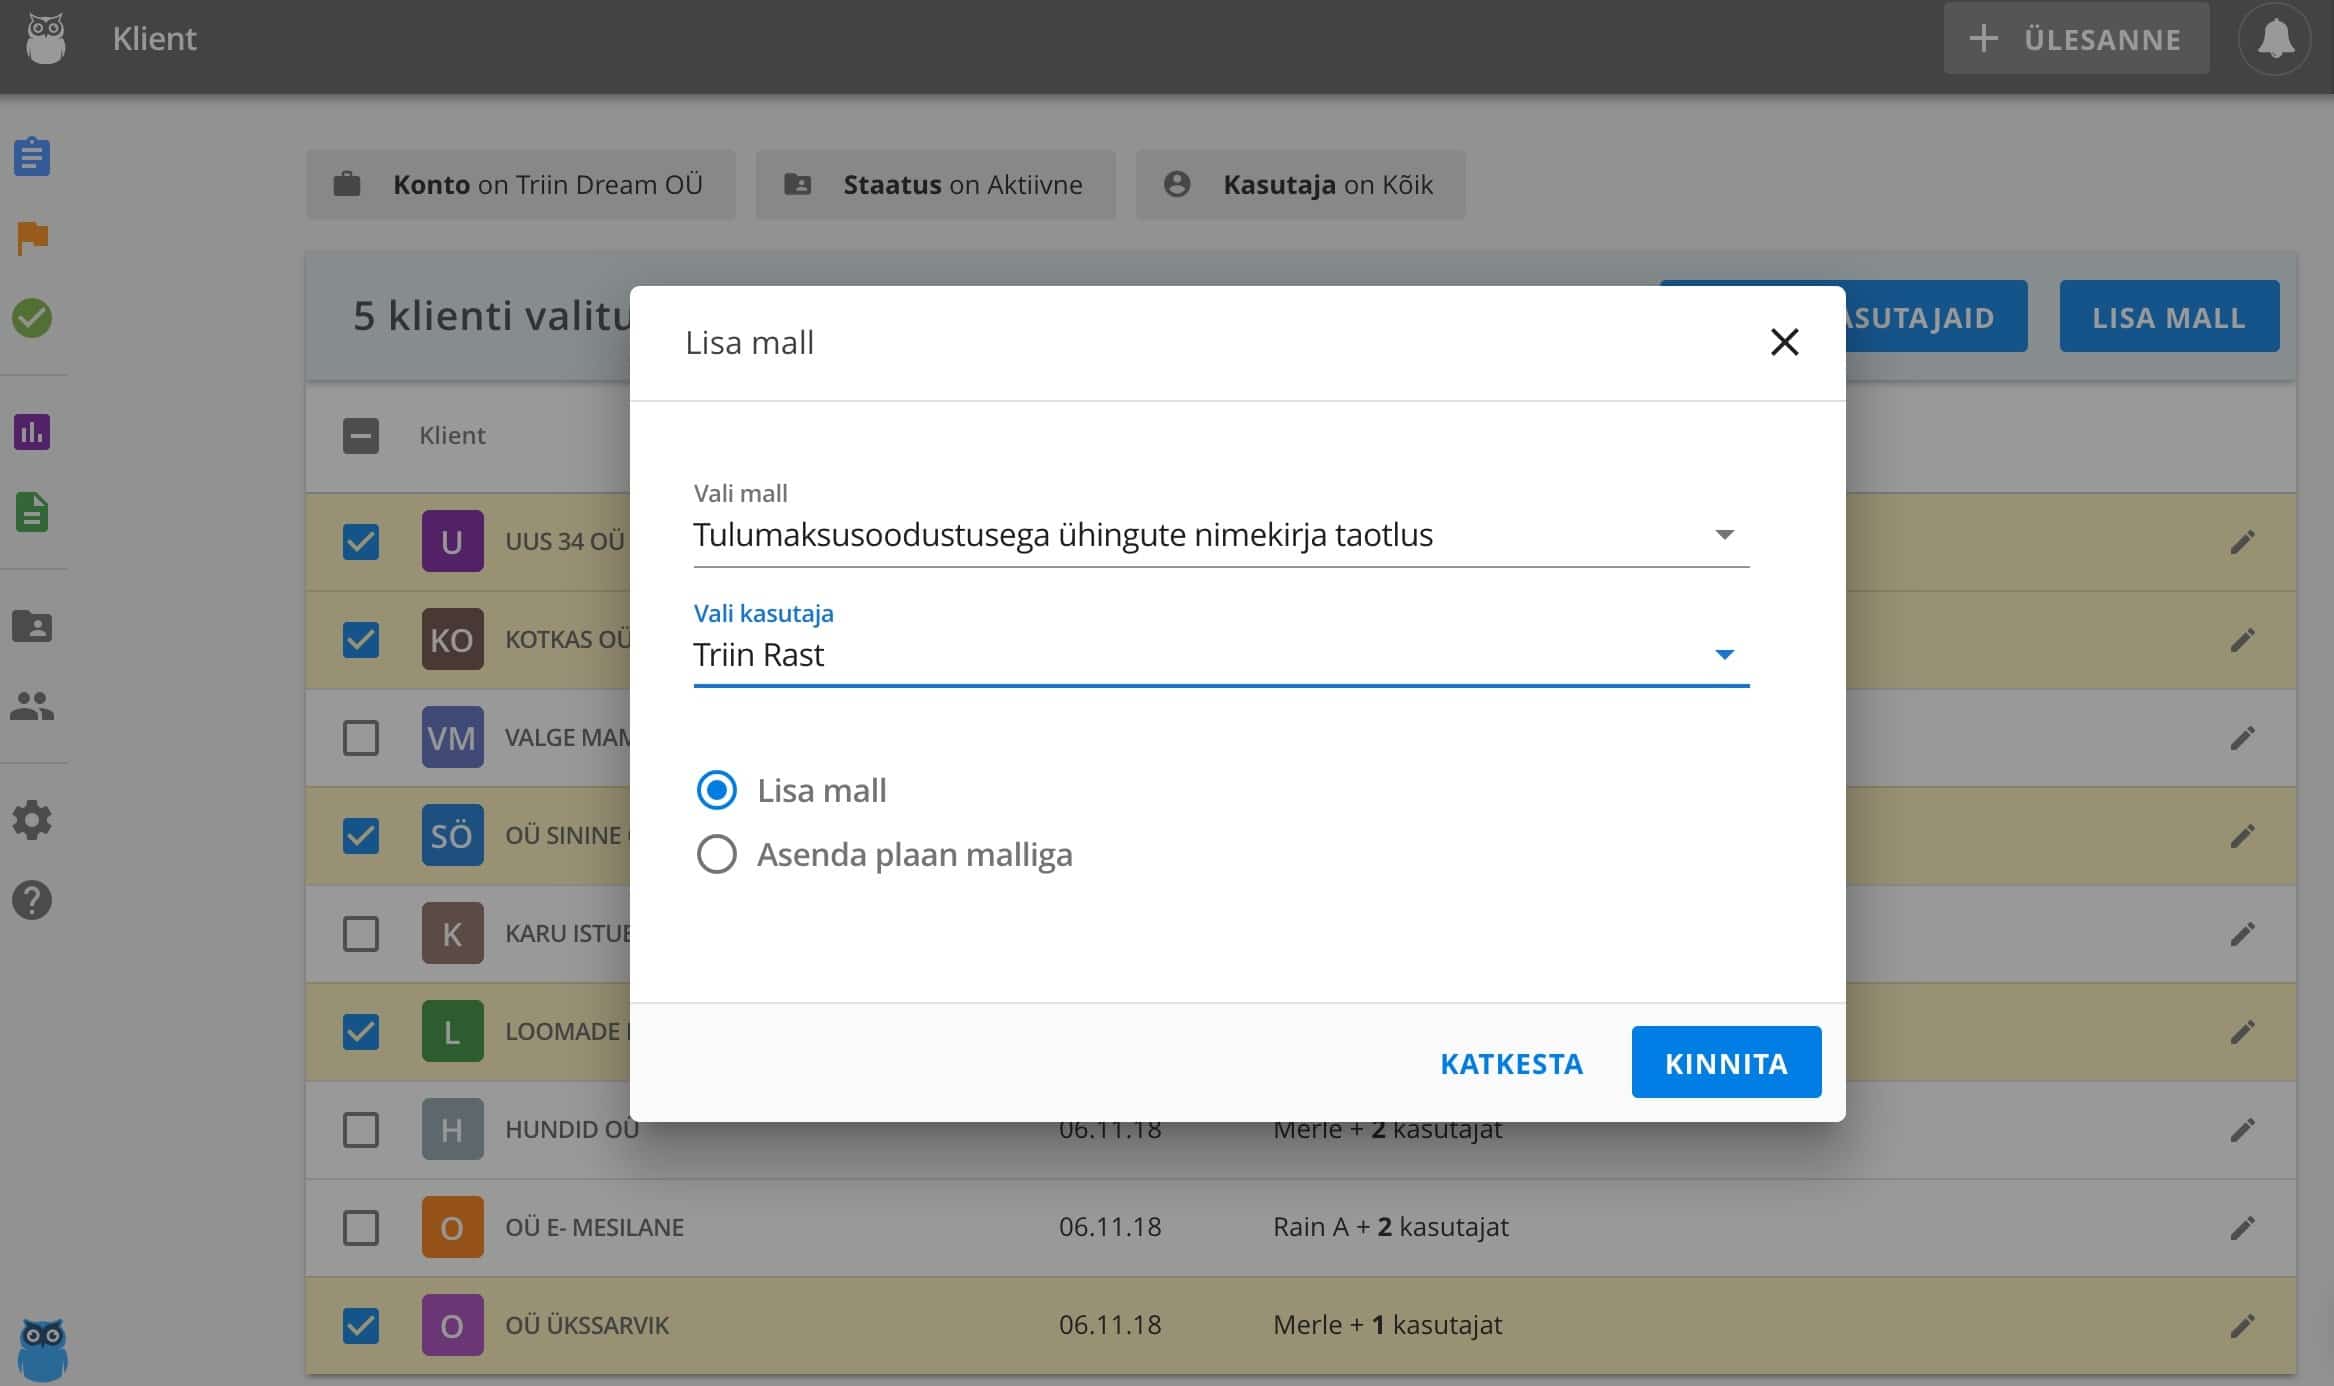
Task: Uncheck the KOTKAS OÜ checkbox
Action: 360,639
